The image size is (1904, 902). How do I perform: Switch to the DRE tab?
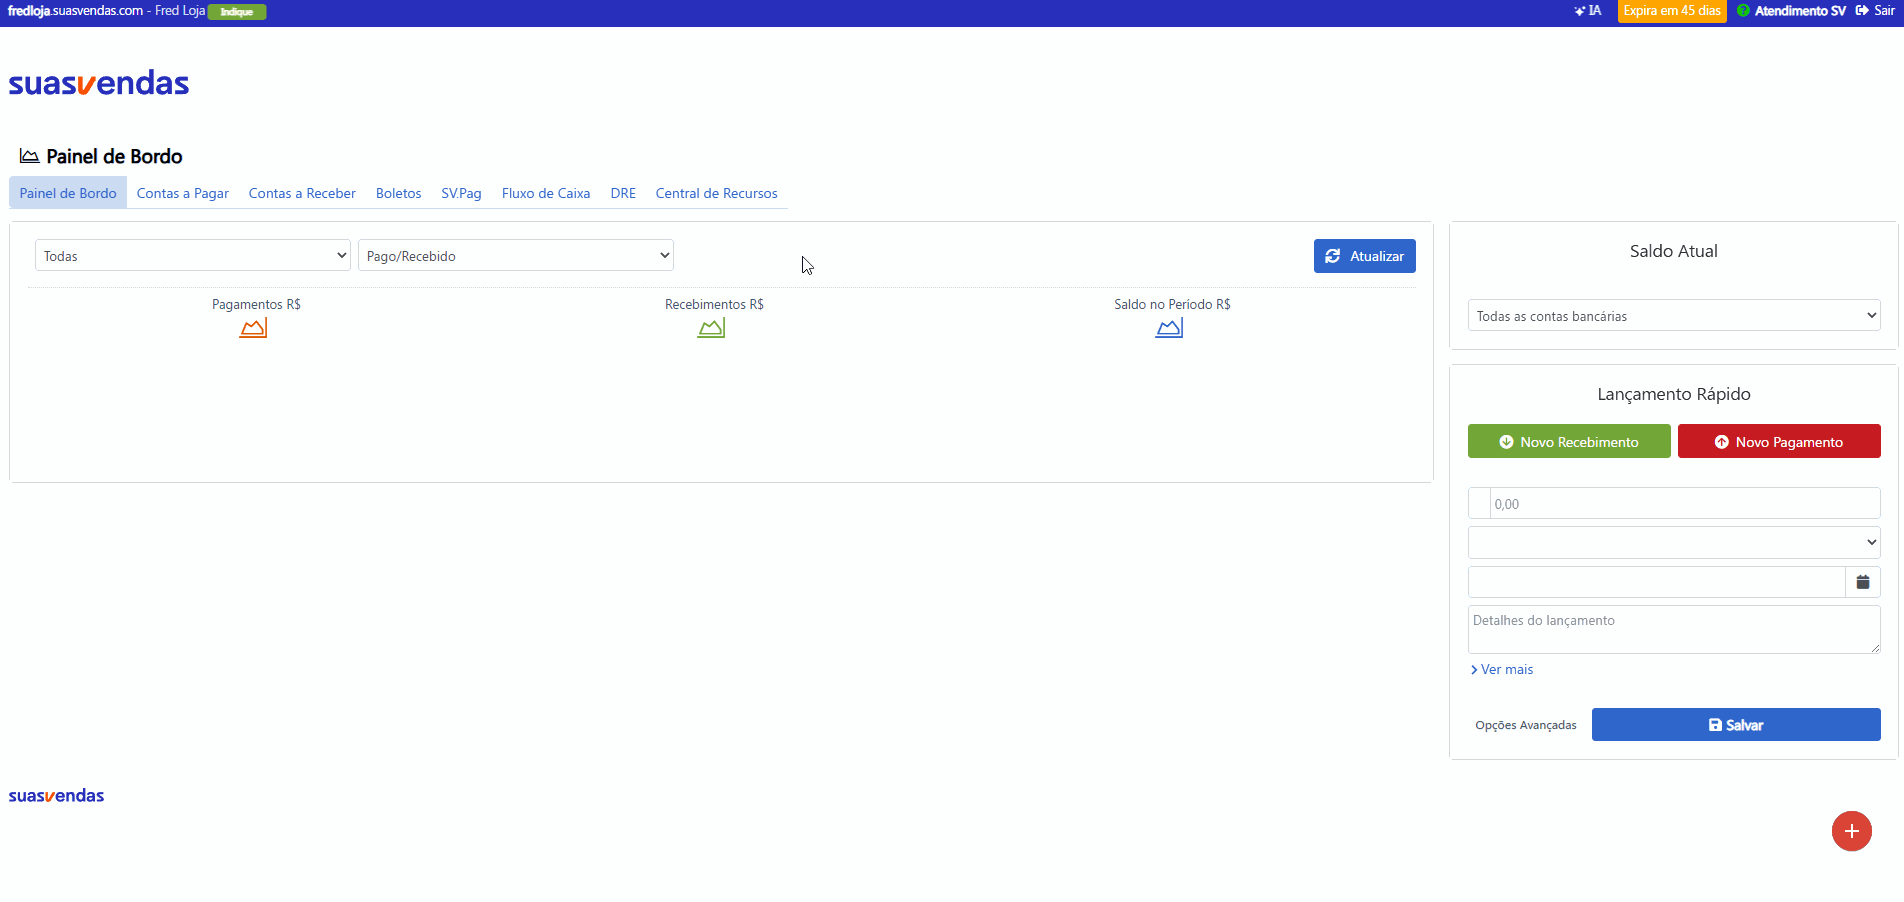tap(623, 193)
